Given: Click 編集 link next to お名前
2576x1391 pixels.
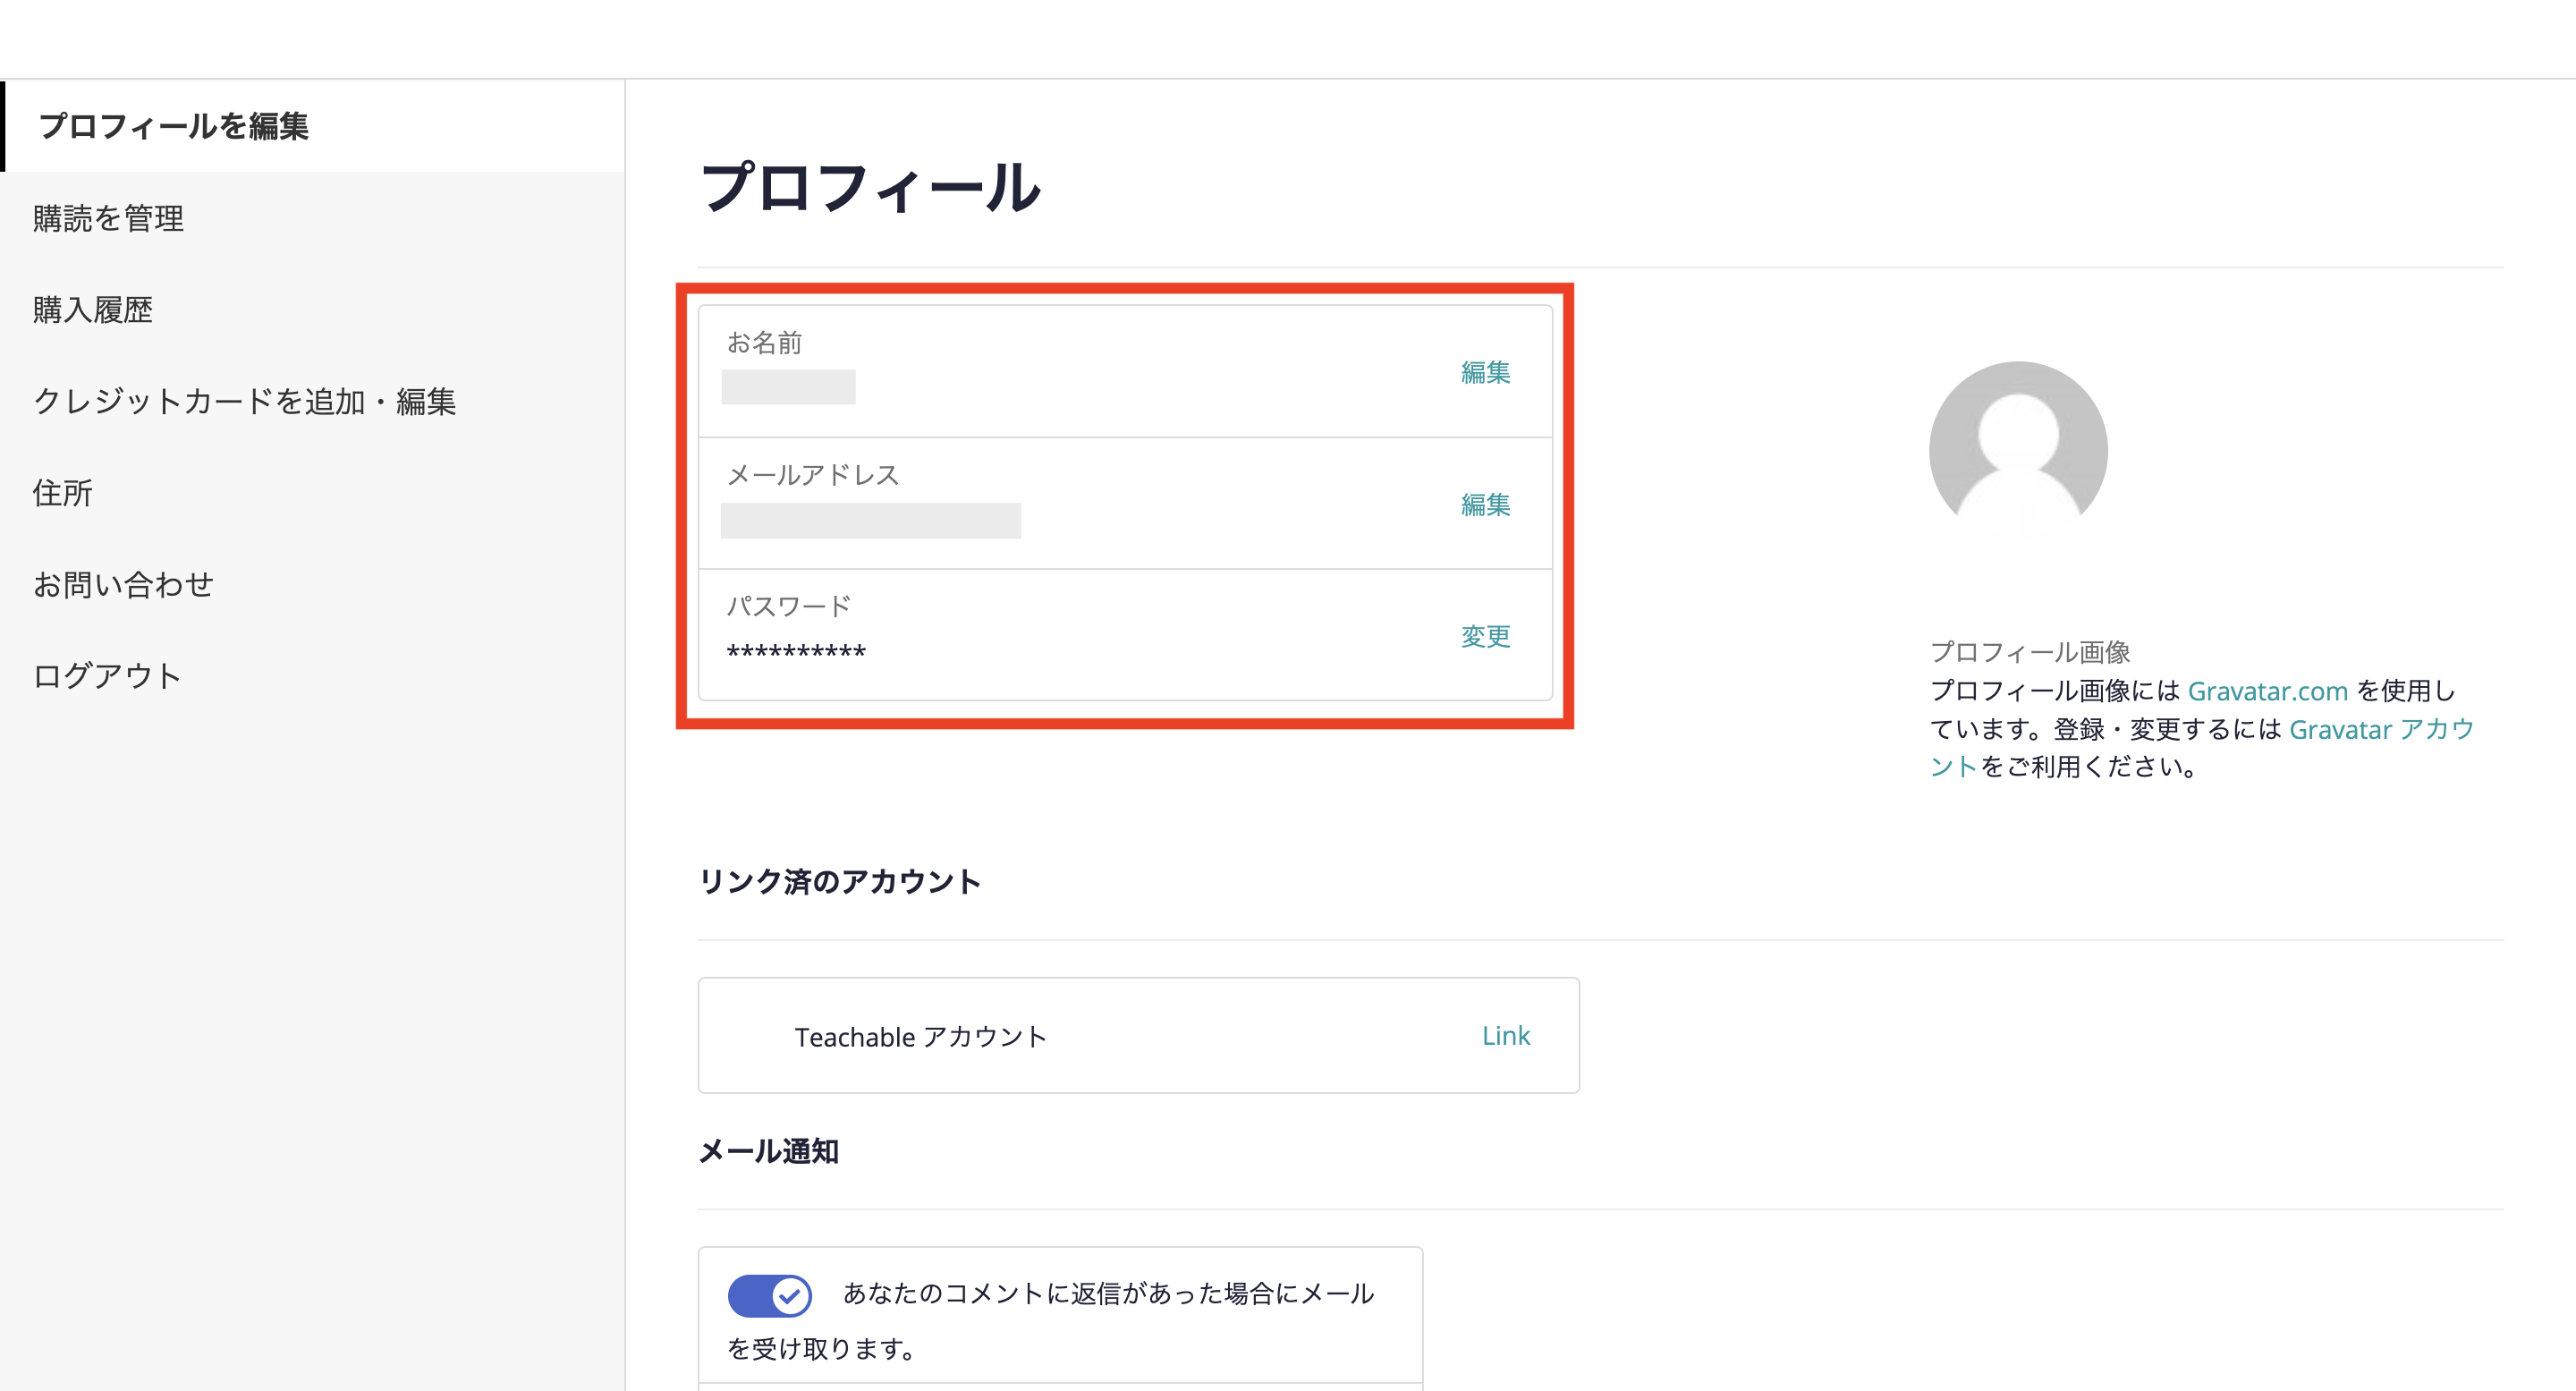Looking at the screenshot, I should (1485, 372).
